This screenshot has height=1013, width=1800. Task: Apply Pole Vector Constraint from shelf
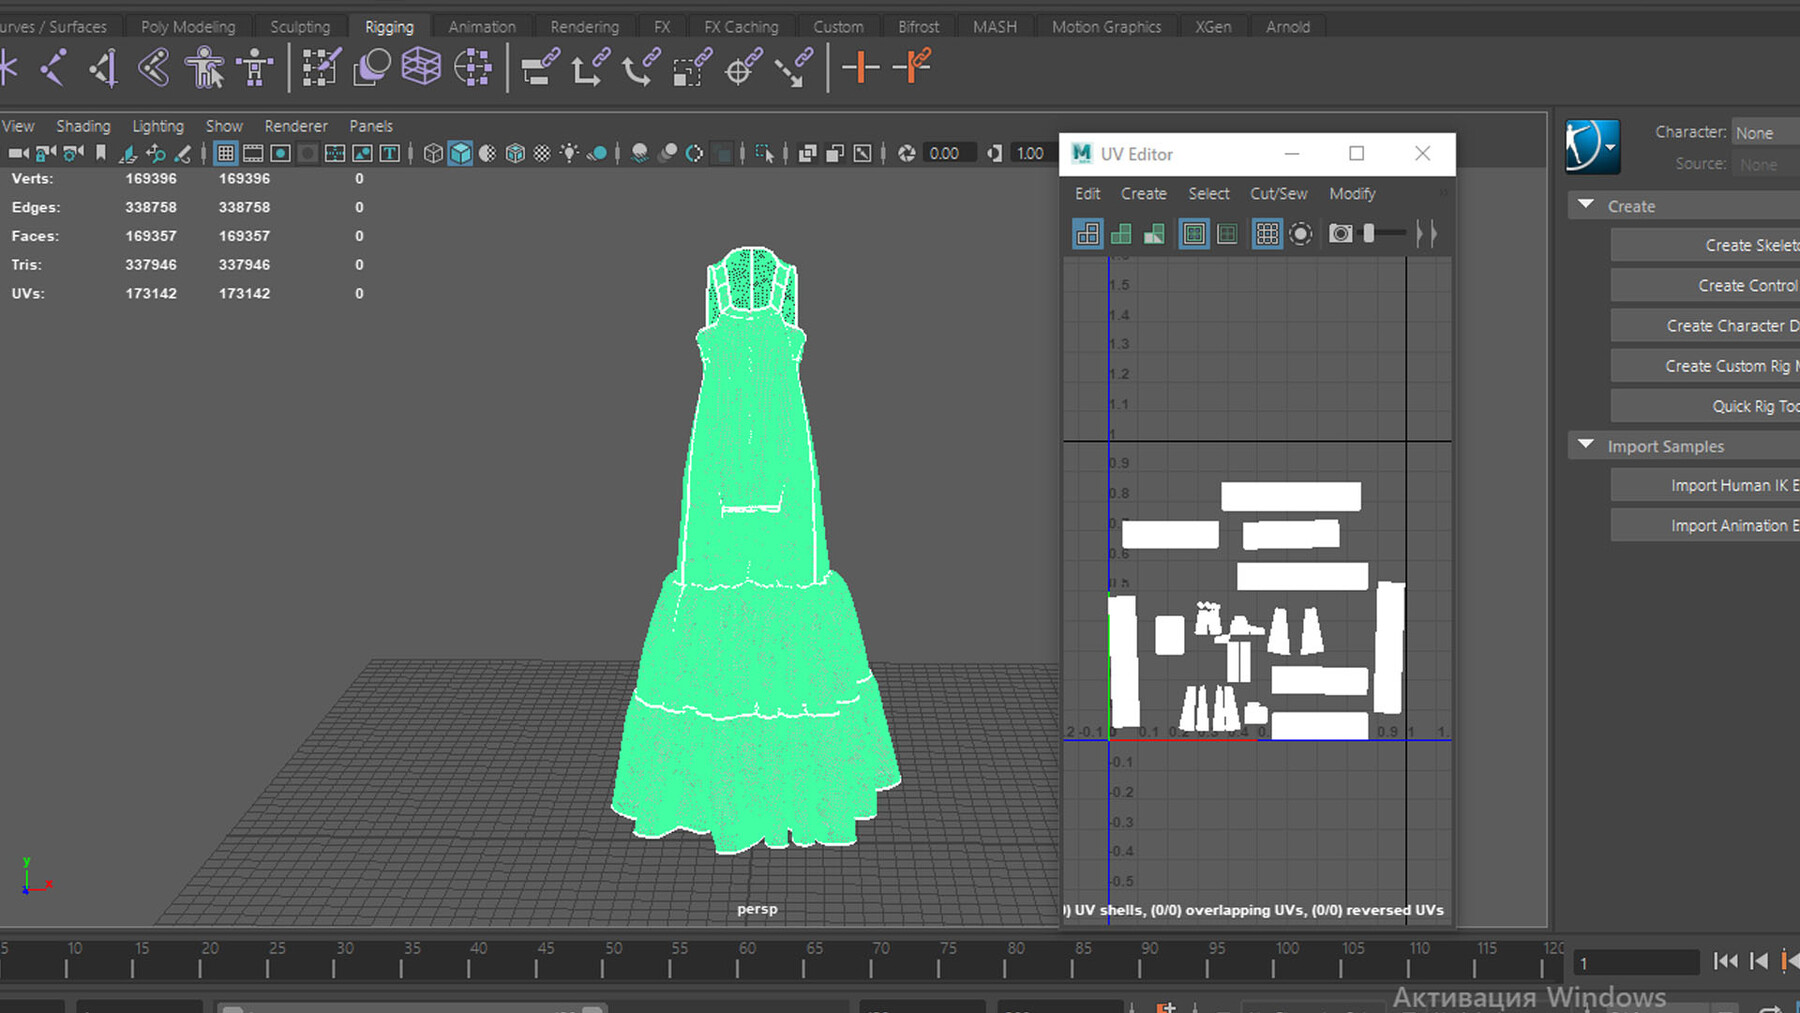tap(794, 68)
